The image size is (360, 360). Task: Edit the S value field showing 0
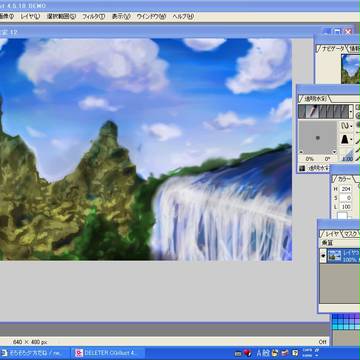click(346, 198)
